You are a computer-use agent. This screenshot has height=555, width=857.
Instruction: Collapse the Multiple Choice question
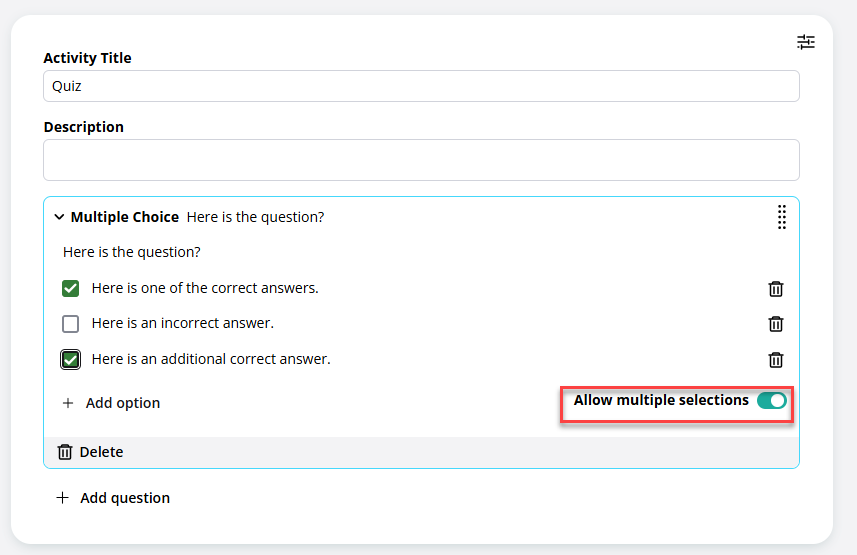[x=59, y=217]
